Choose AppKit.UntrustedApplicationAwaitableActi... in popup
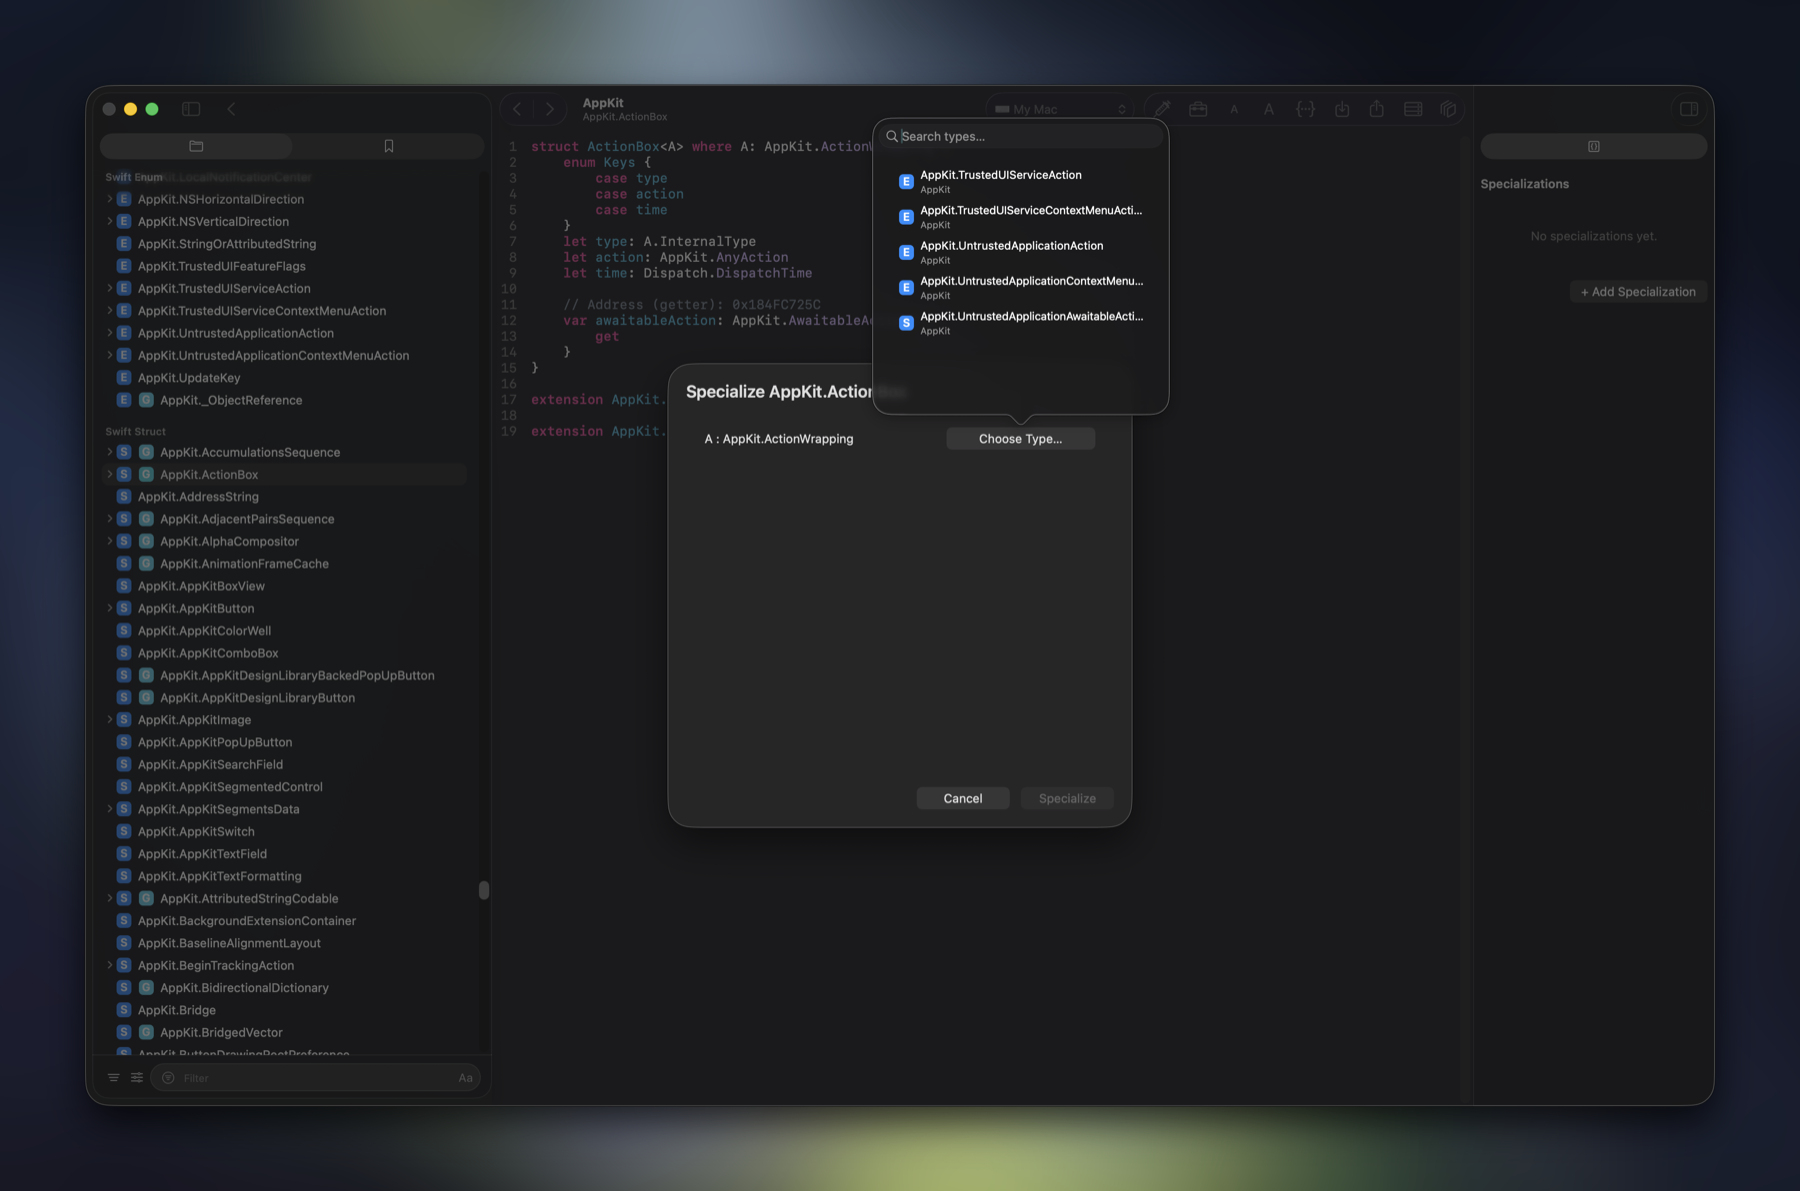 coord(1021,322)
